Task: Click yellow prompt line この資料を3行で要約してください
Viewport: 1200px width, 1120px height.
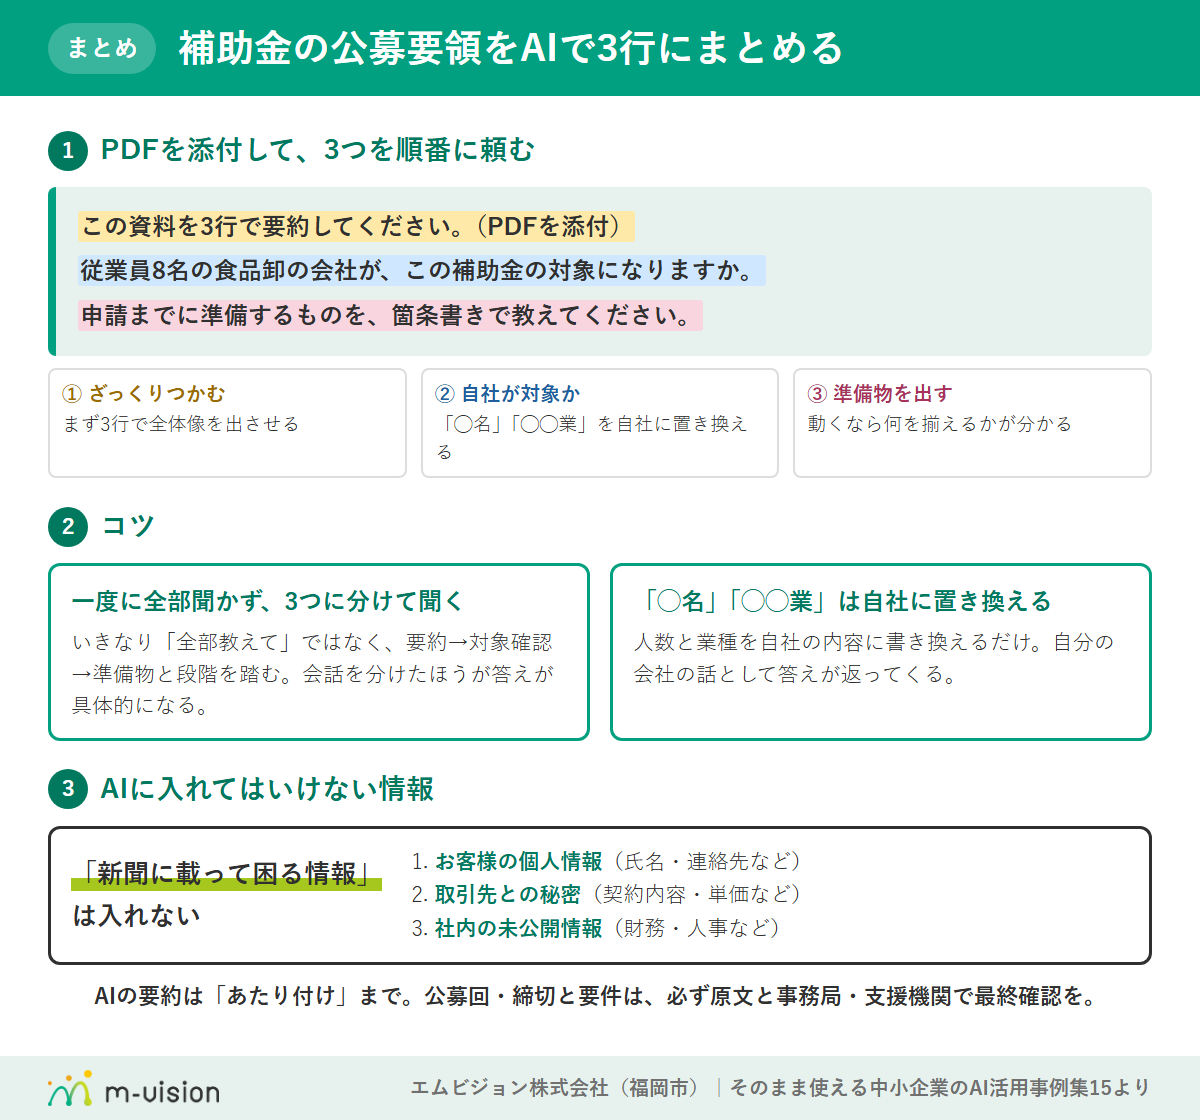Action: 356,226
